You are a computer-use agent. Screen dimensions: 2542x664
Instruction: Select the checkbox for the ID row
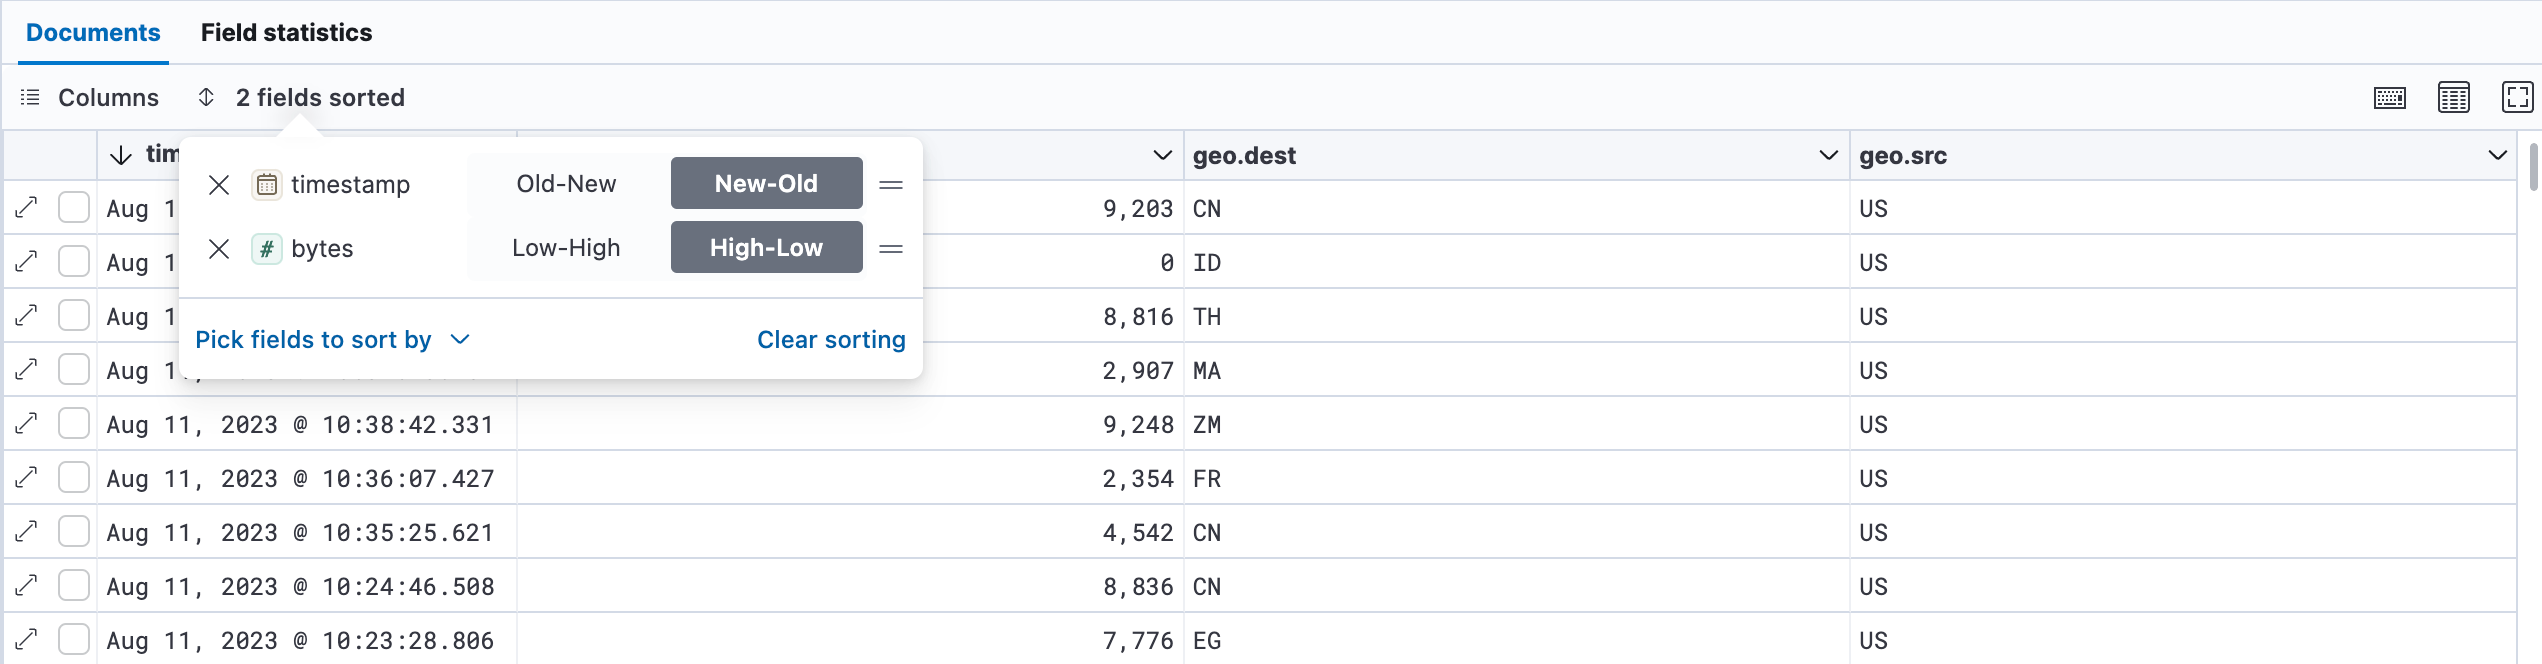point(74,262)
